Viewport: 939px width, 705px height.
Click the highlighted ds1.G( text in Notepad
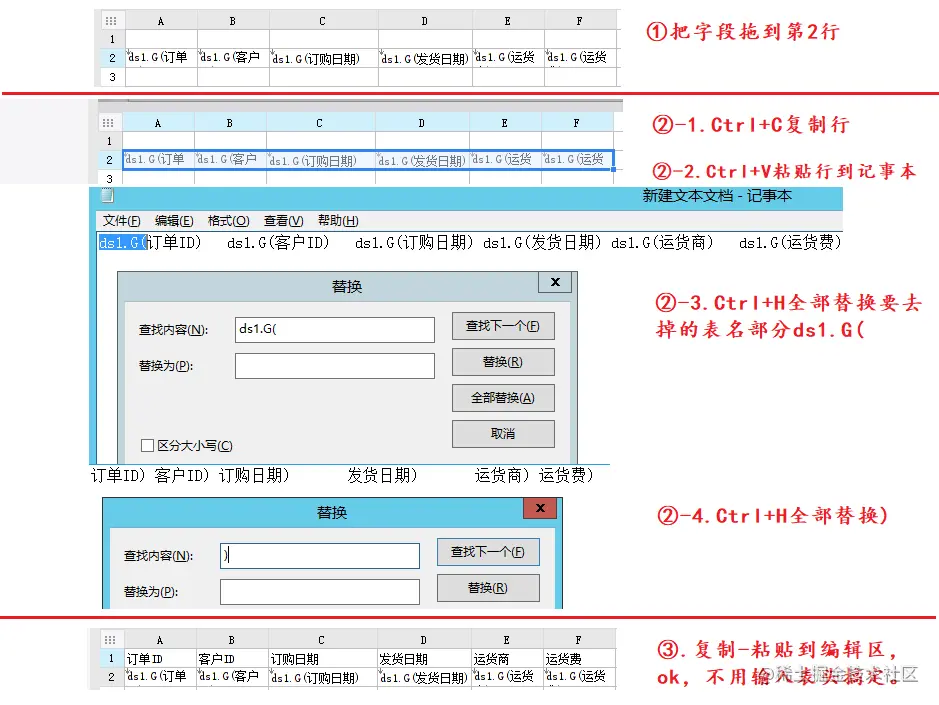123,243
